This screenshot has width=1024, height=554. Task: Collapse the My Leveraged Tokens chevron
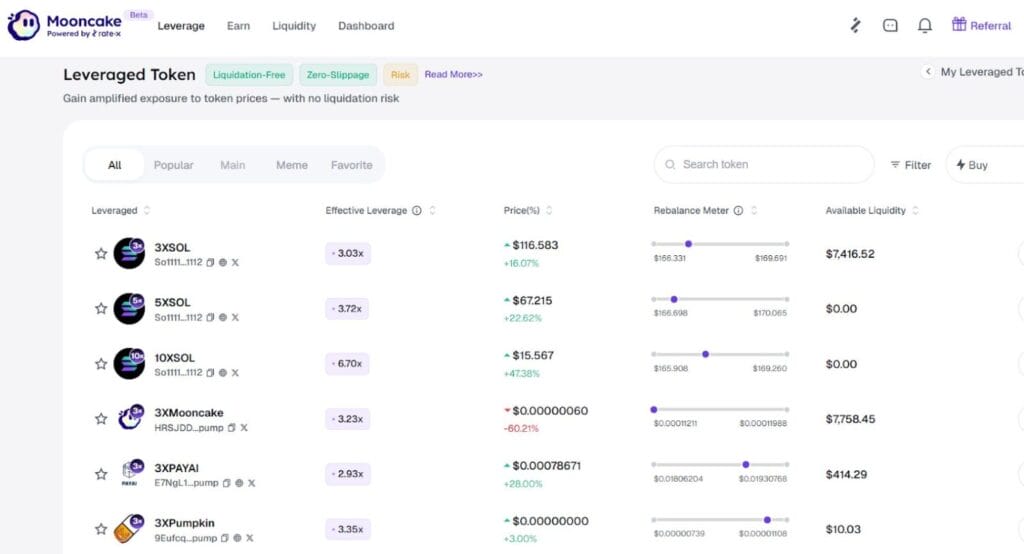927,72
